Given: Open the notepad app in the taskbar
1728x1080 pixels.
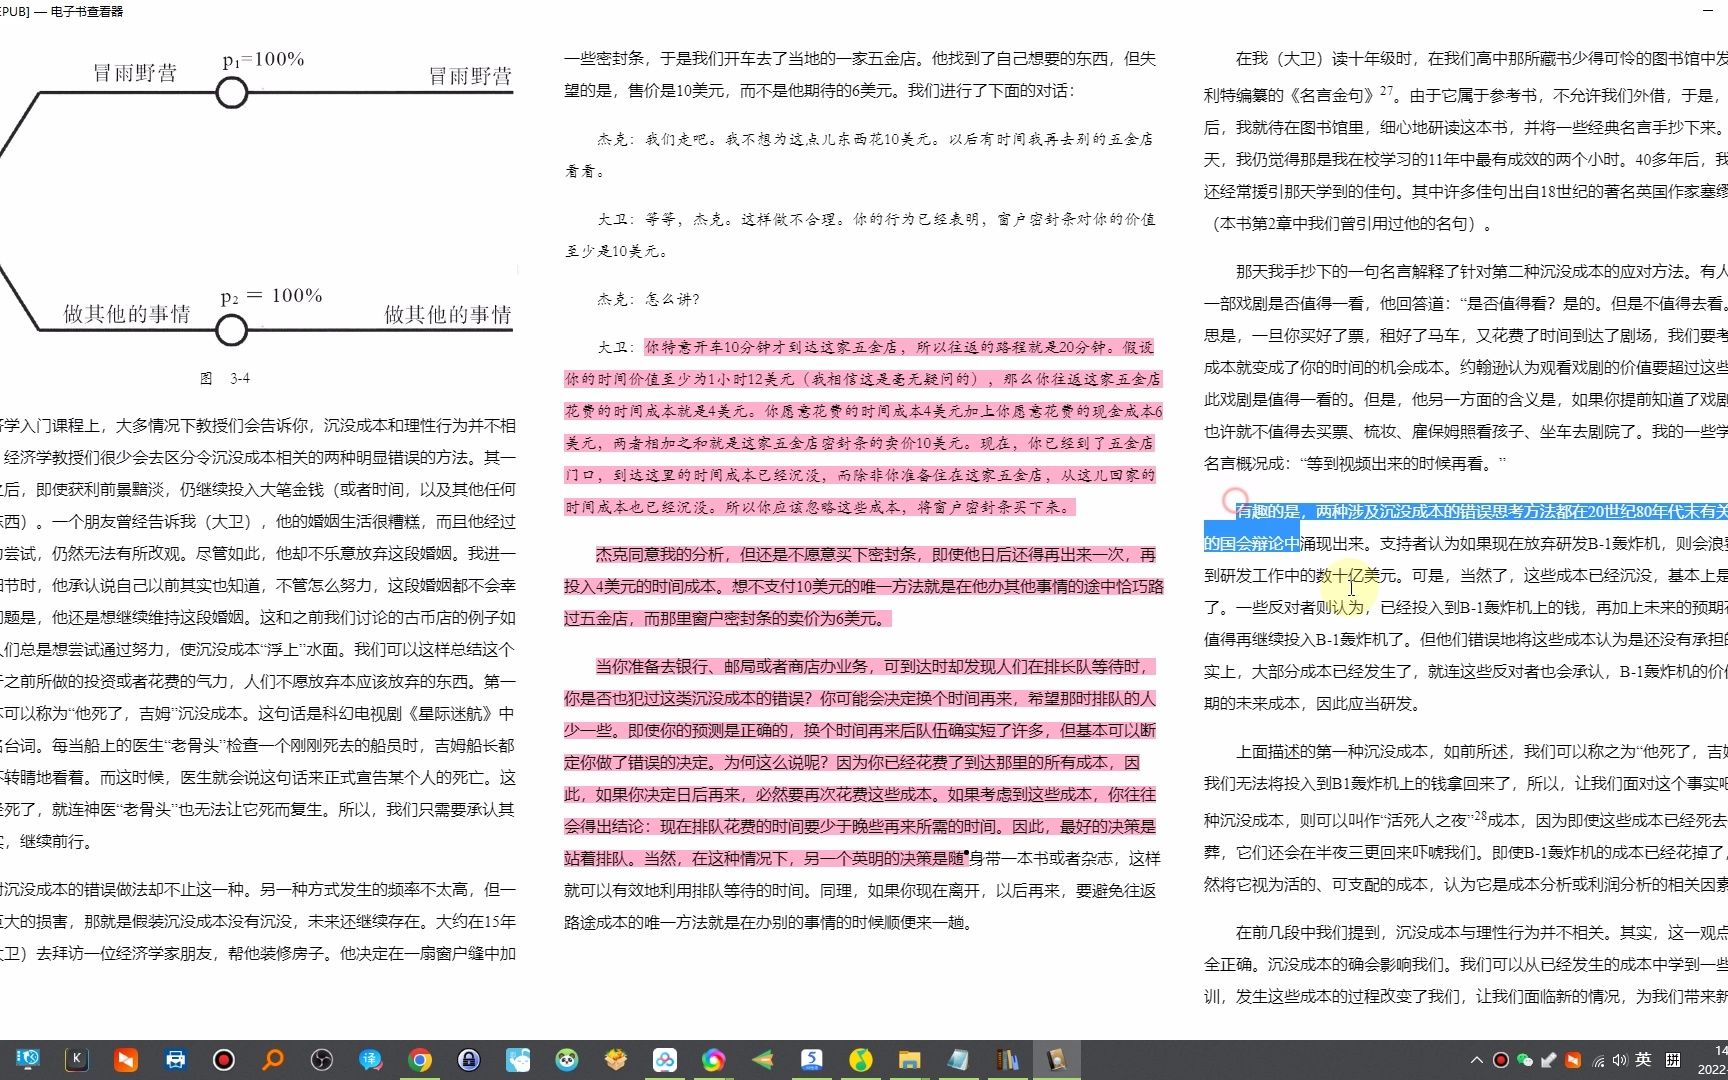Looking at the screenshot, I should coord(959,1060).
